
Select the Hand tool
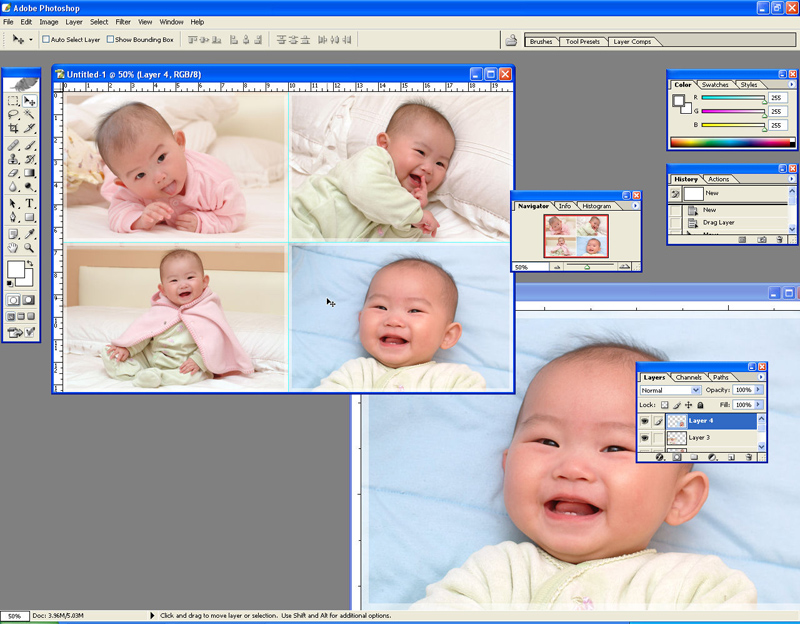click(14, 247)
